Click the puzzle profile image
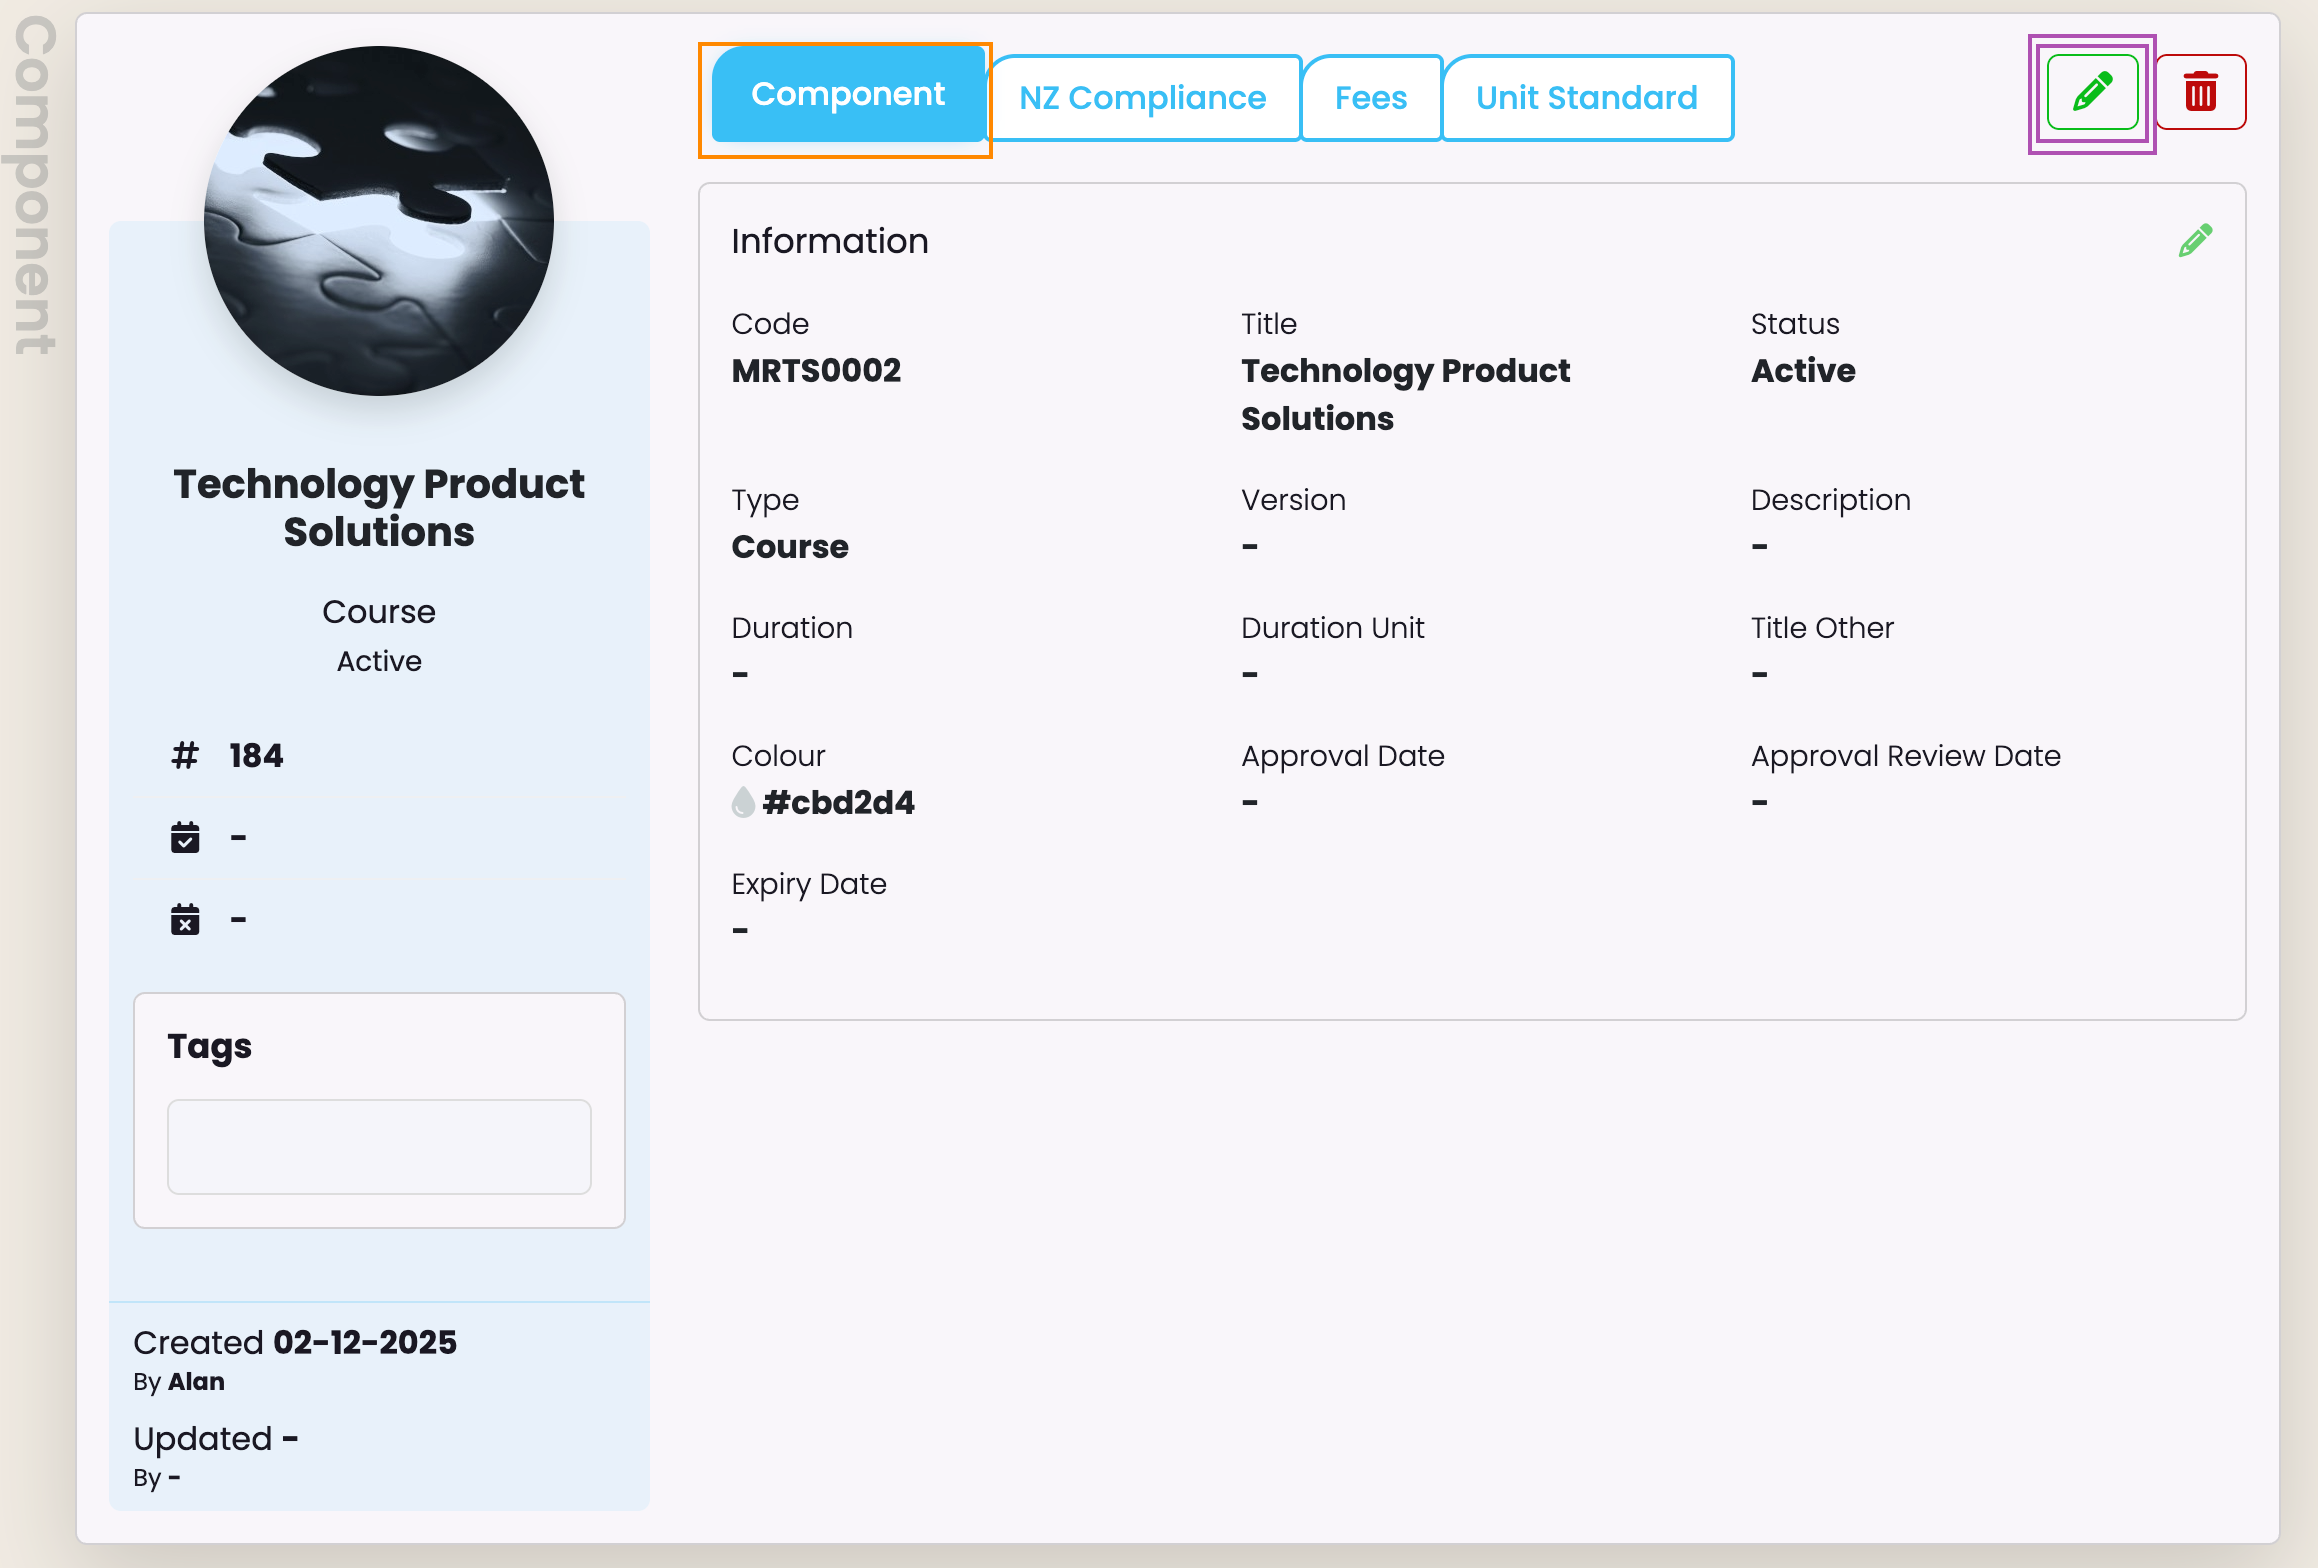The width and height of the screenshot is (2318, 1568). (x=379, y=221)
